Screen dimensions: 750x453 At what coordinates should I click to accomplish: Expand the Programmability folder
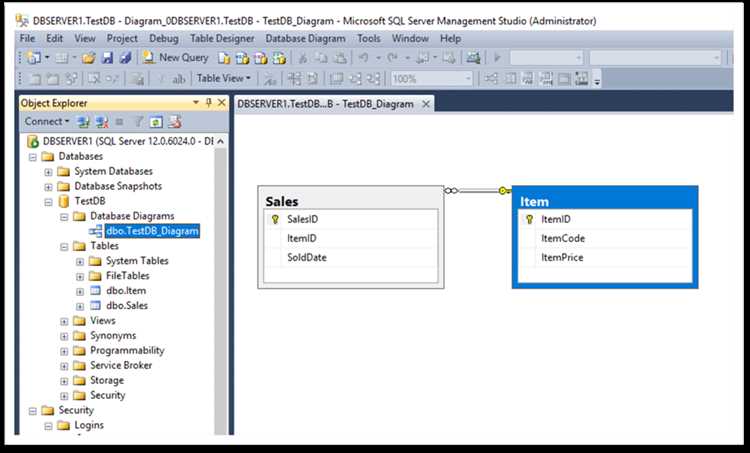[x=64, y=351]
